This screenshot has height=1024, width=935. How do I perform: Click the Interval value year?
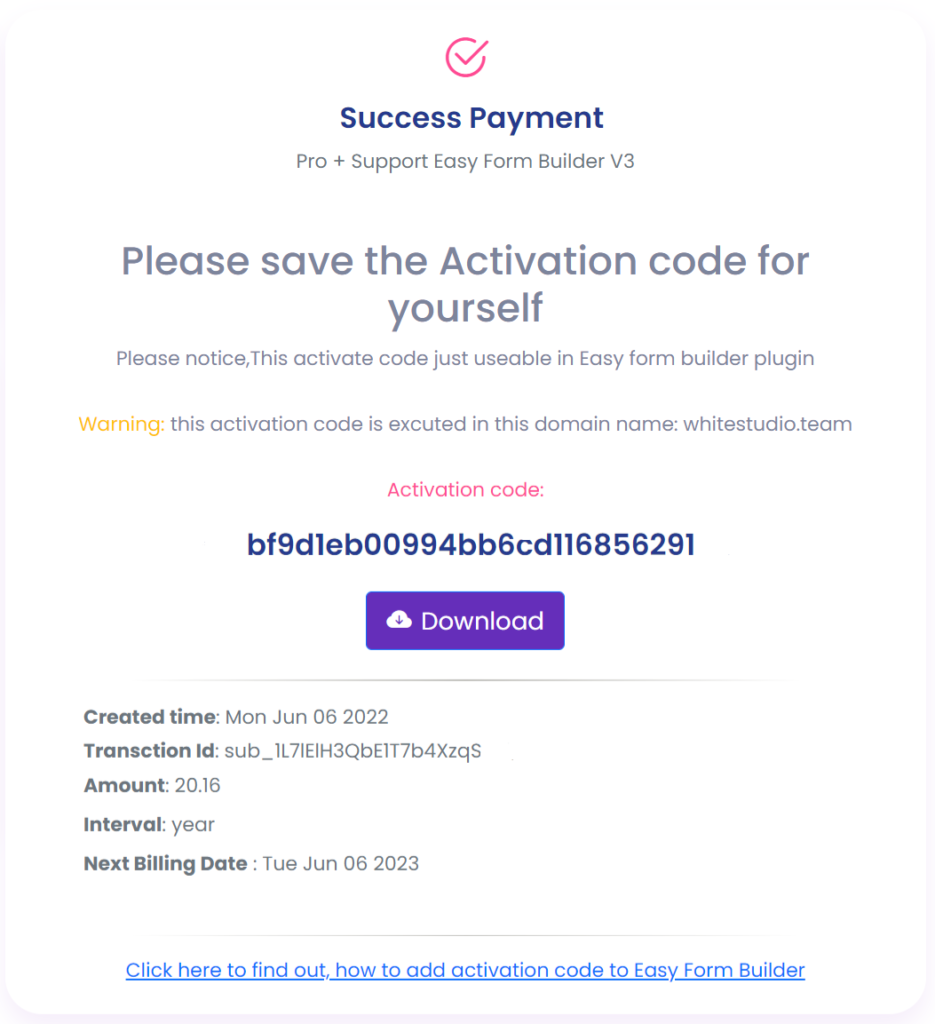(193, 825)
